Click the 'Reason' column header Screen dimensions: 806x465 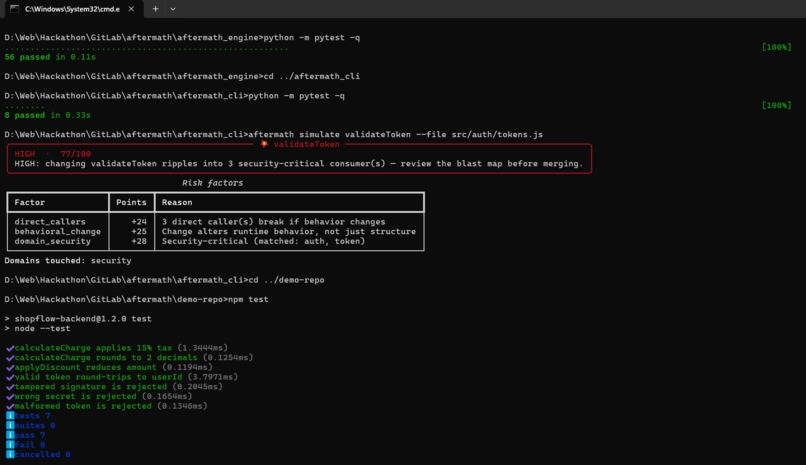(x=177, y=202)
